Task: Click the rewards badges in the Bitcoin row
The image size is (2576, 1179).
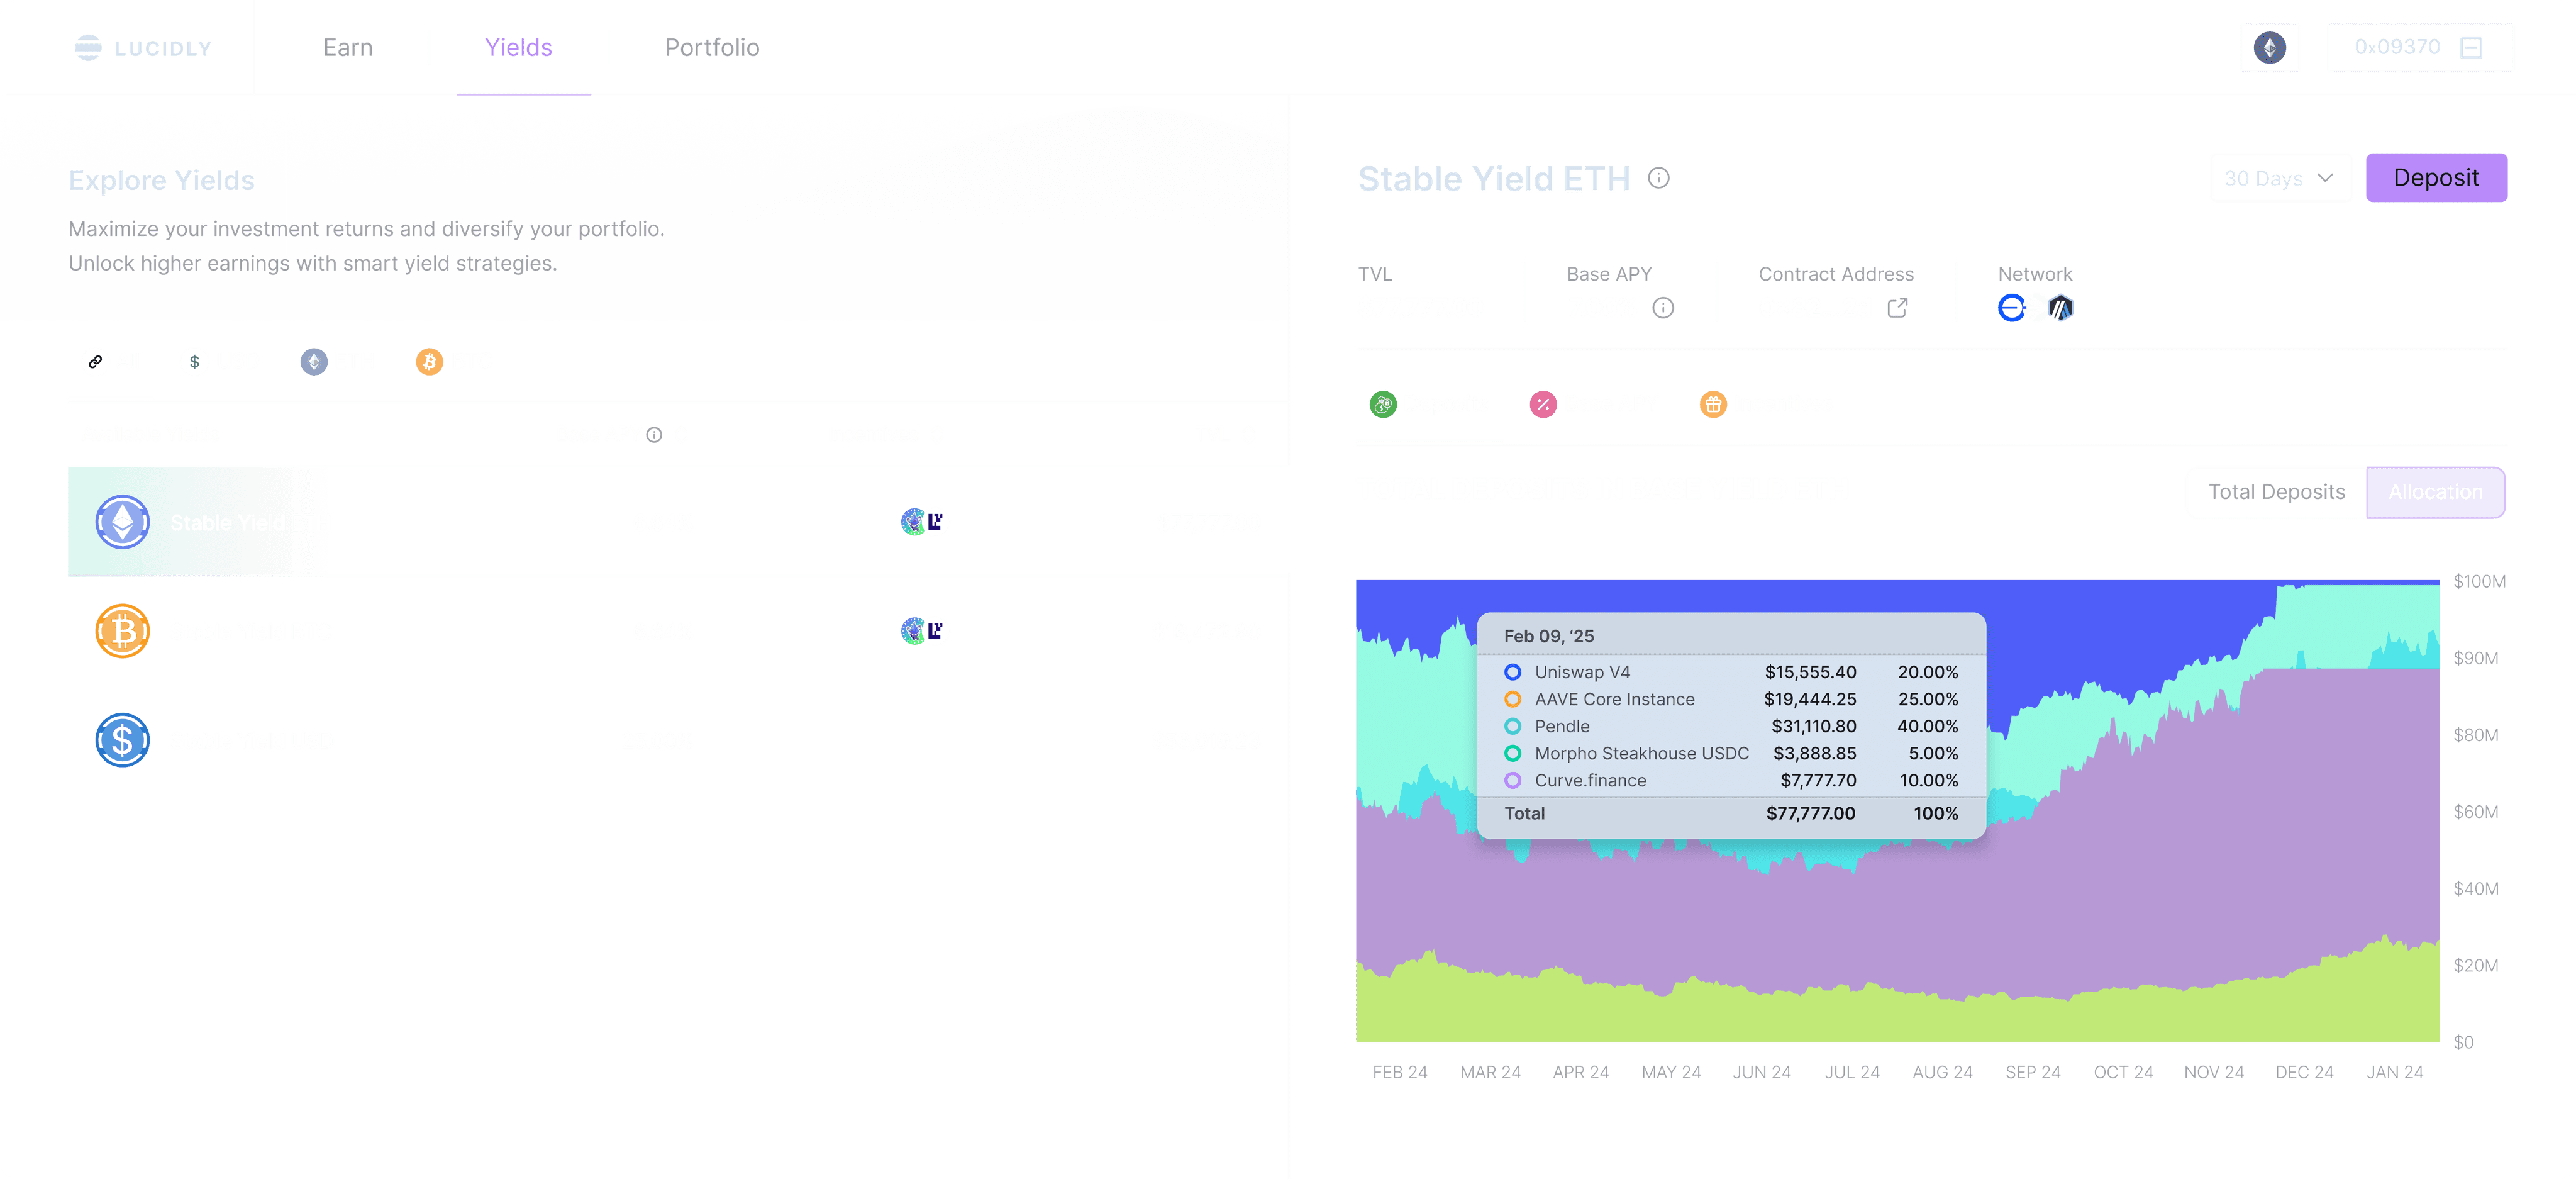Action: 921,630
